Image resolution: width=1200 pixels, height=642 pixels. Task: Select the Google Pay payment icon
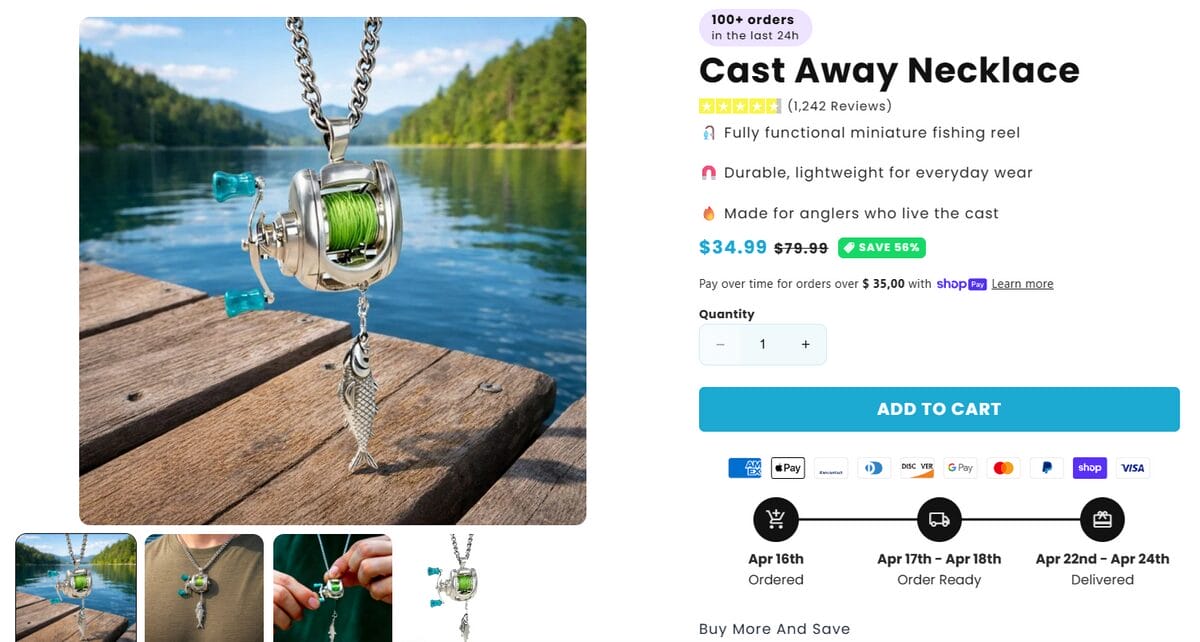click(x=959, y=467)
